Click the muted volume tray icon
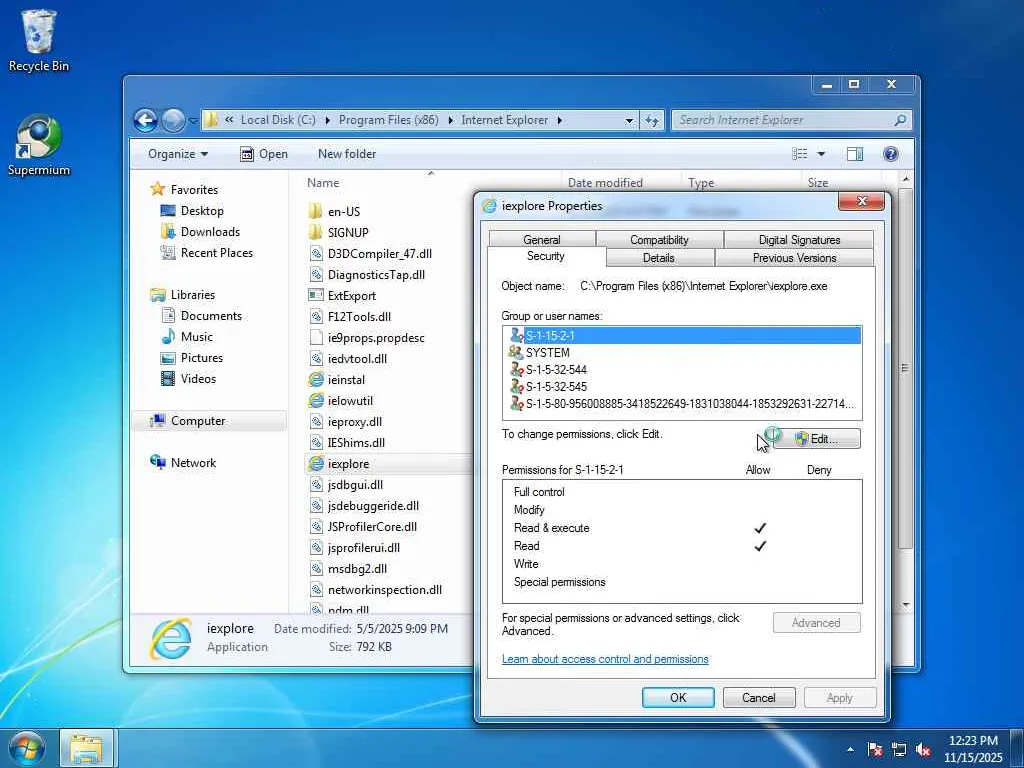Viewport: 1024px width, 768px height. pos(923,749)
